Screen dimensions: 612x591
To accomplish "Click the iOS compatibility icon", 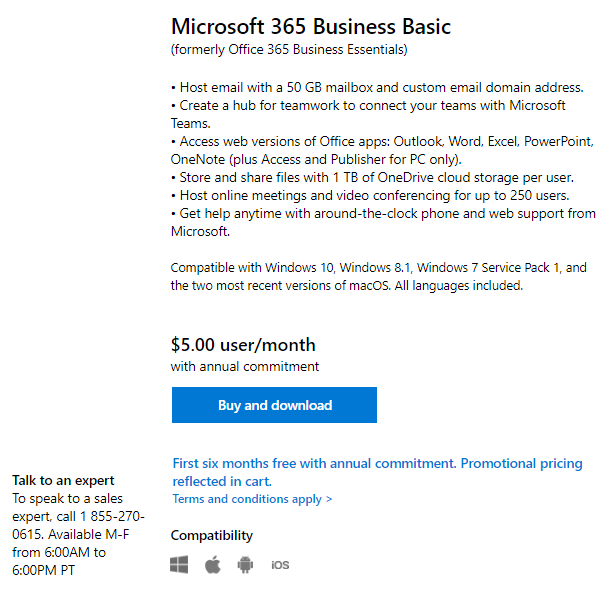I will pos(280,565).
